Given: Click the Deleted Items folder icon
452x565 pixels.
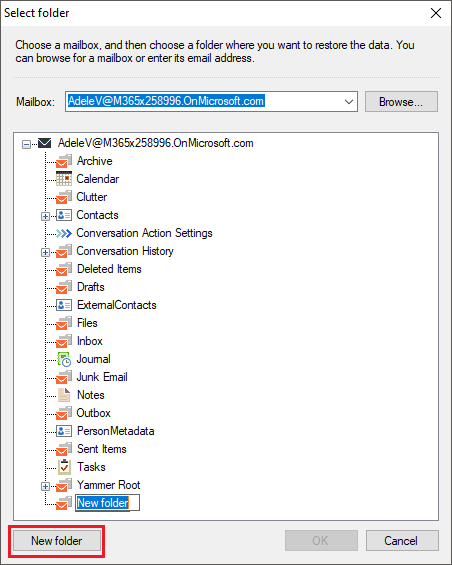Looking at the screenshot, I should tap(64, 269).
